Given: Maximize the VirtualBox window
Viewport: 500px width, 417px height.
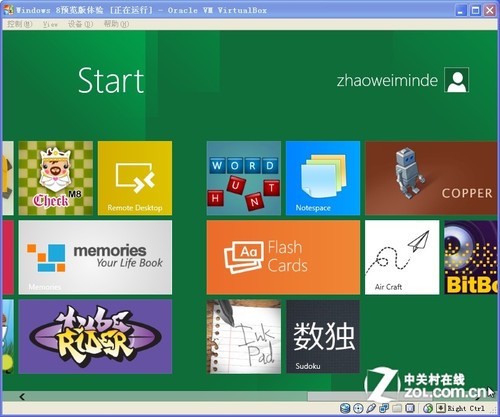Looking at the screenshot, I should (475, 10).
